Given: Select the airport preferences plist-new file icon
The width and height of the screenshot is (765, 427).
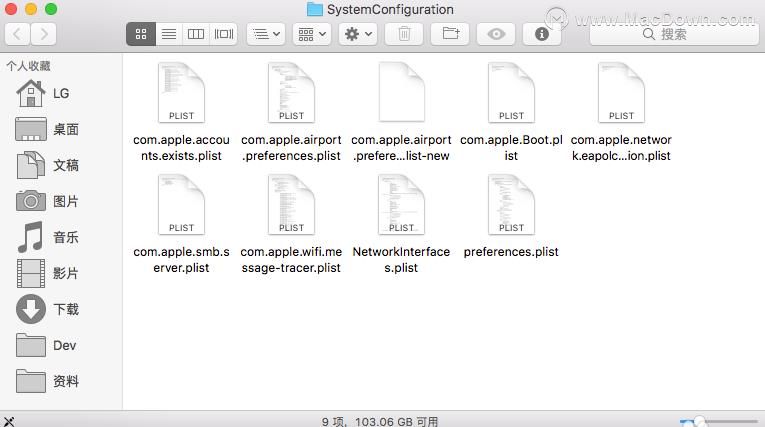Looking at the screenshot, I should point(402,93).
